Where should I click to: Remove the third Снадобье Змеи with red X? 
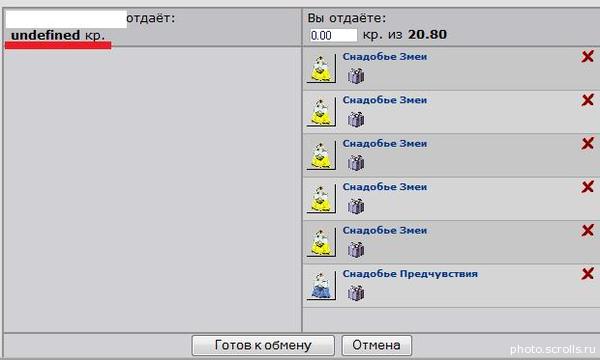pyautogui.click(x=587, y=143)
